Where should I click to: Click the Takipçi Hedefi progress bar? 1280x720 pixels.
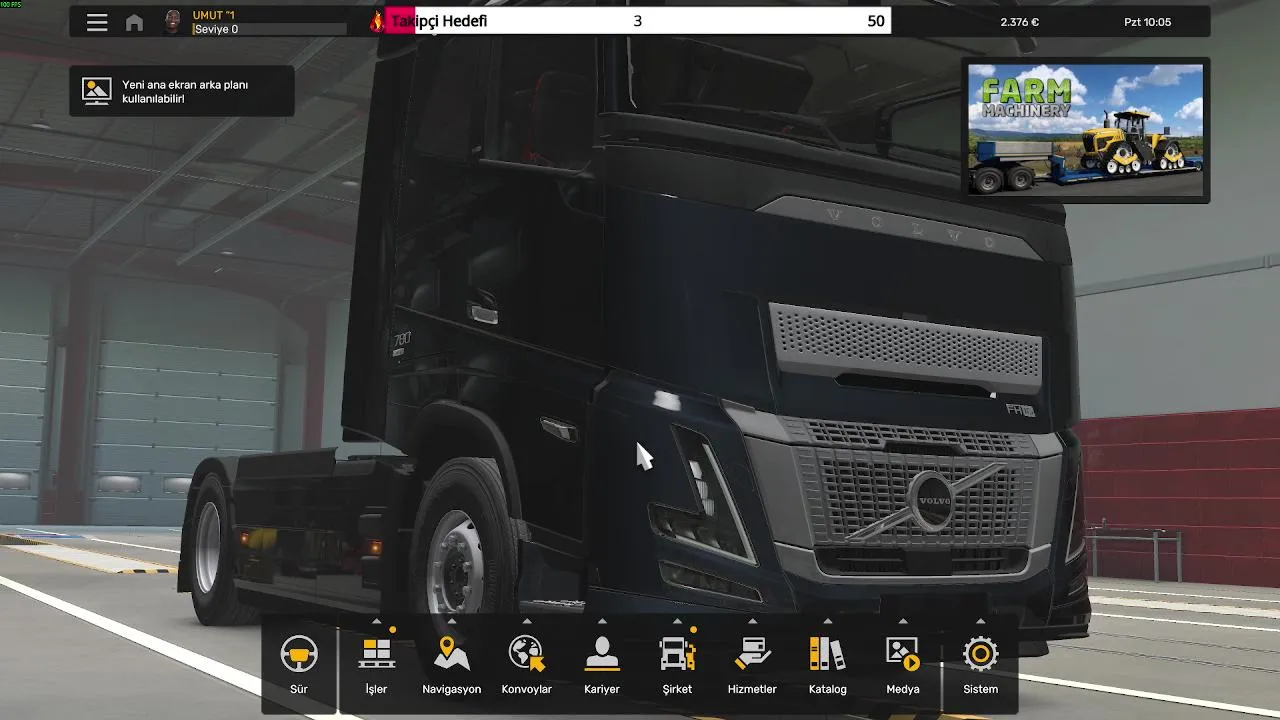[x=638, y=21]
